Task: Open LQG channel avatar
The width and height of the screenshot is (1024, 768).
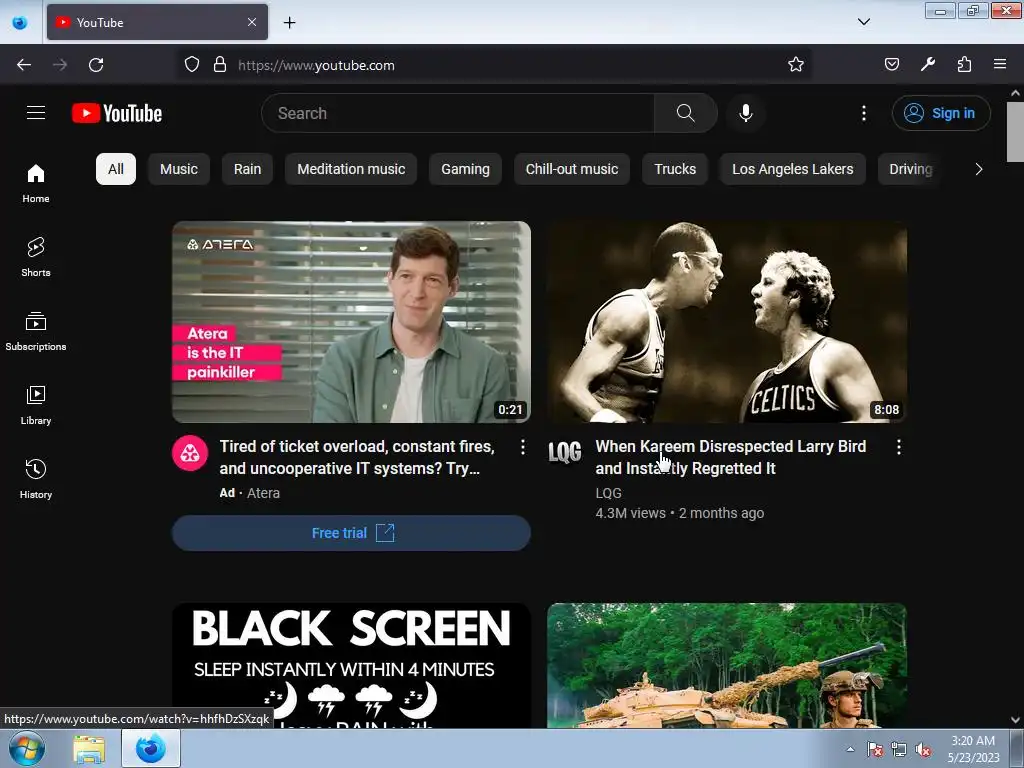Action: (565, 453)
